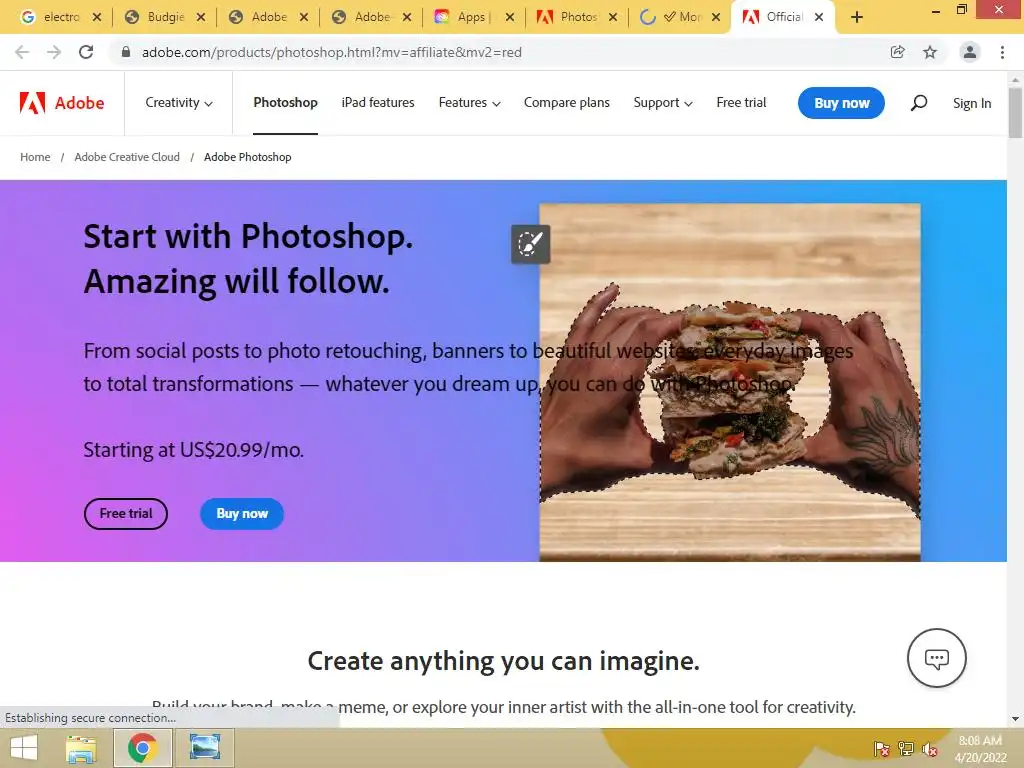Close the 'electro' Google tab
This screenshot has width=1024, height=768.
tap(97, 18)
